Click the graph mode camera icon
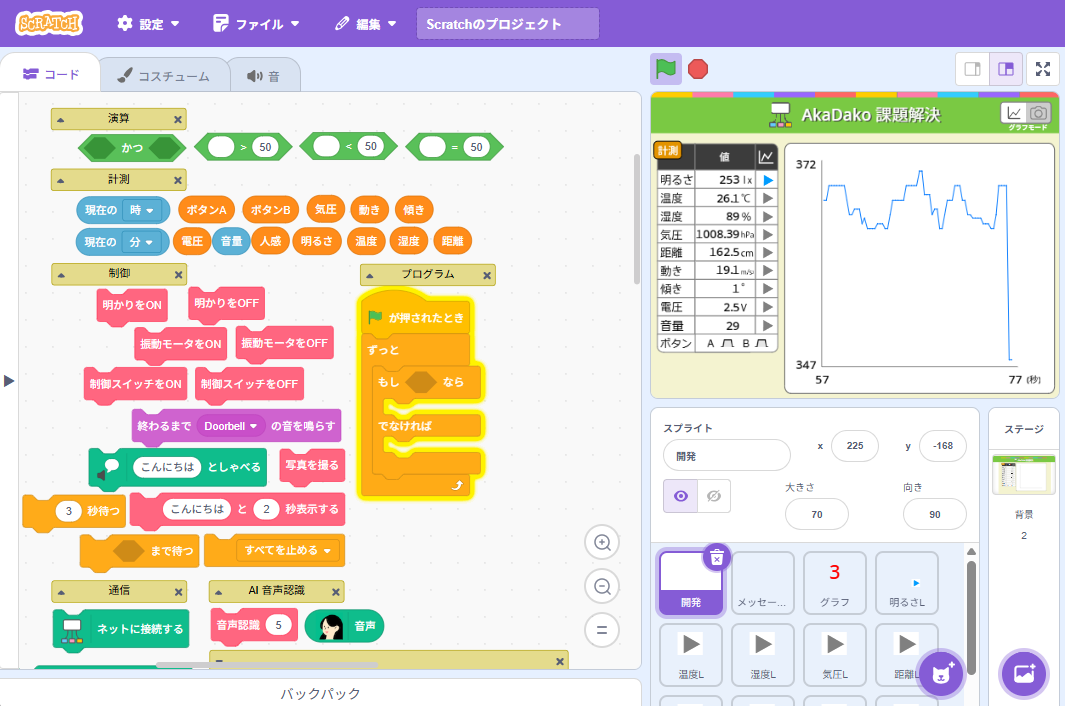Image resolution: width=1065 pixels, height=706 pixels. pyautogui.click(x=1039, y=113)
